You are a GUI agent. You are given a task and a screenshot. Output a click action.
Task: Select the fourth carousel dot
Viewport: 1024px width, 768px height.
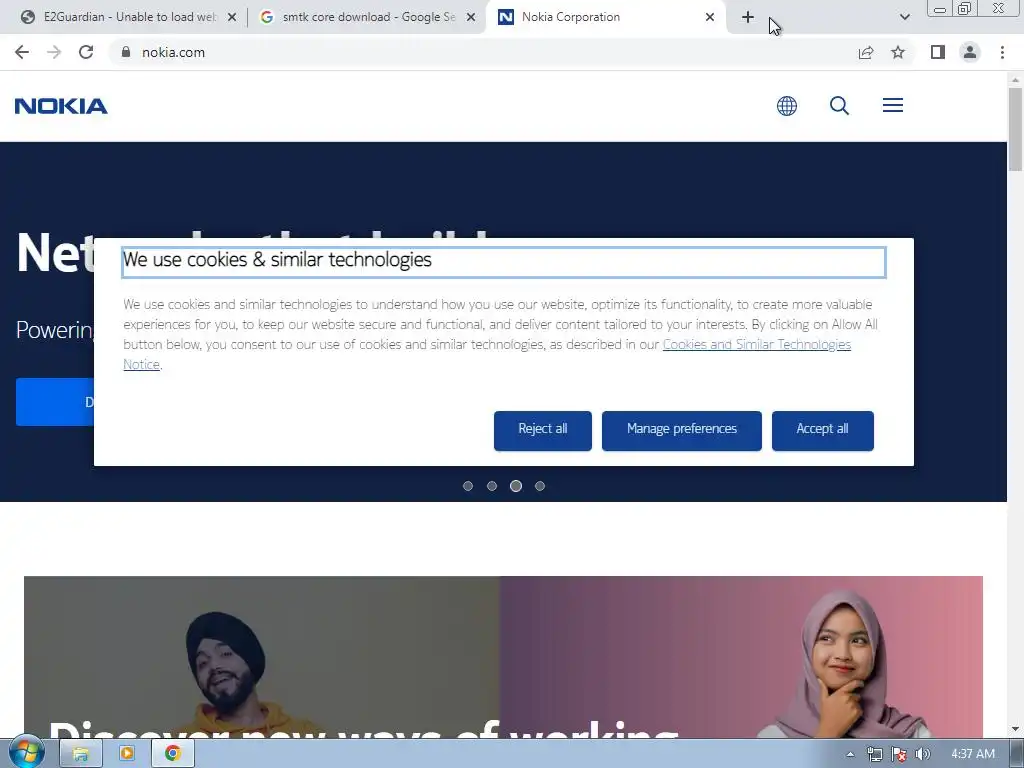539,486
